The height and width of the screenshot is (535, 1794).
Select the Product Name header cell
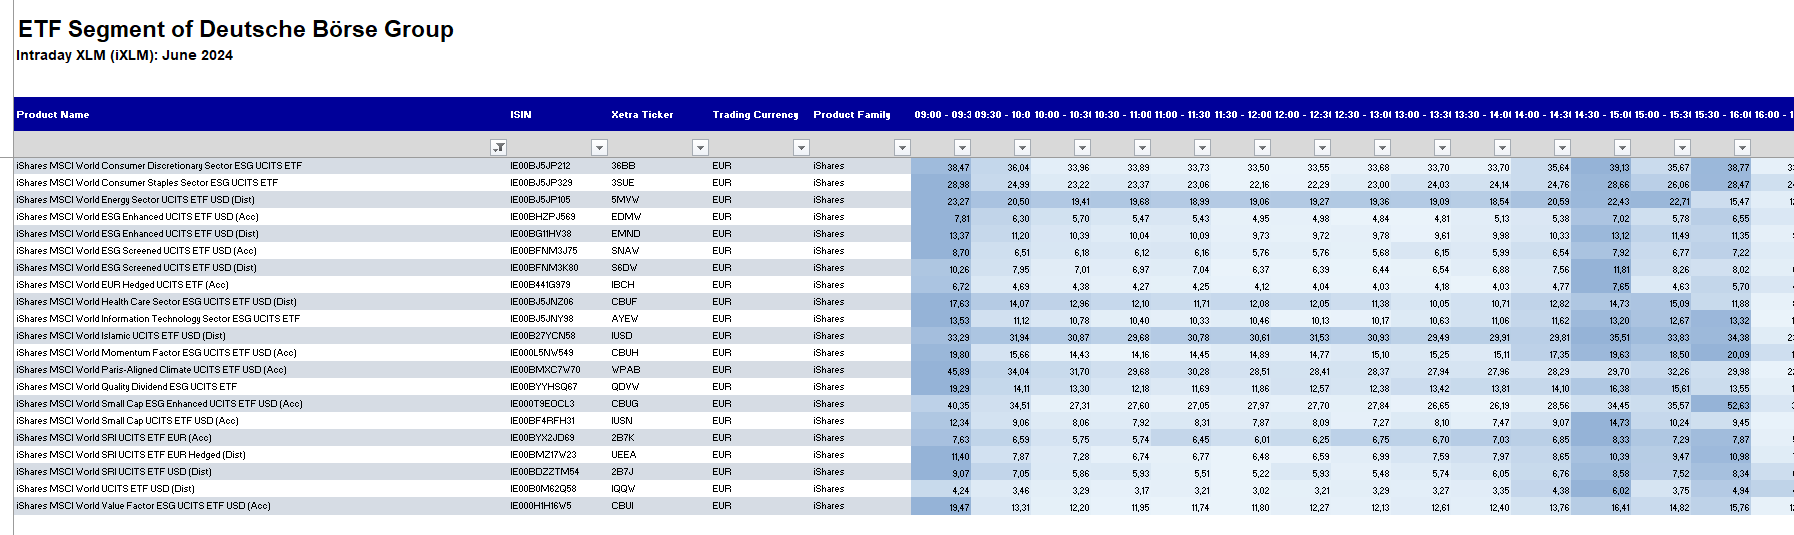pos(261,114)
